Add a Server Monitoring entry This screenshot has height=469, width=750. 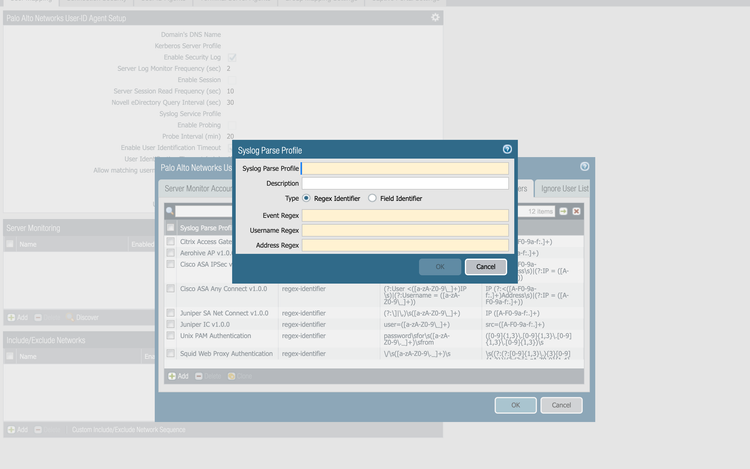click(18, 317)
